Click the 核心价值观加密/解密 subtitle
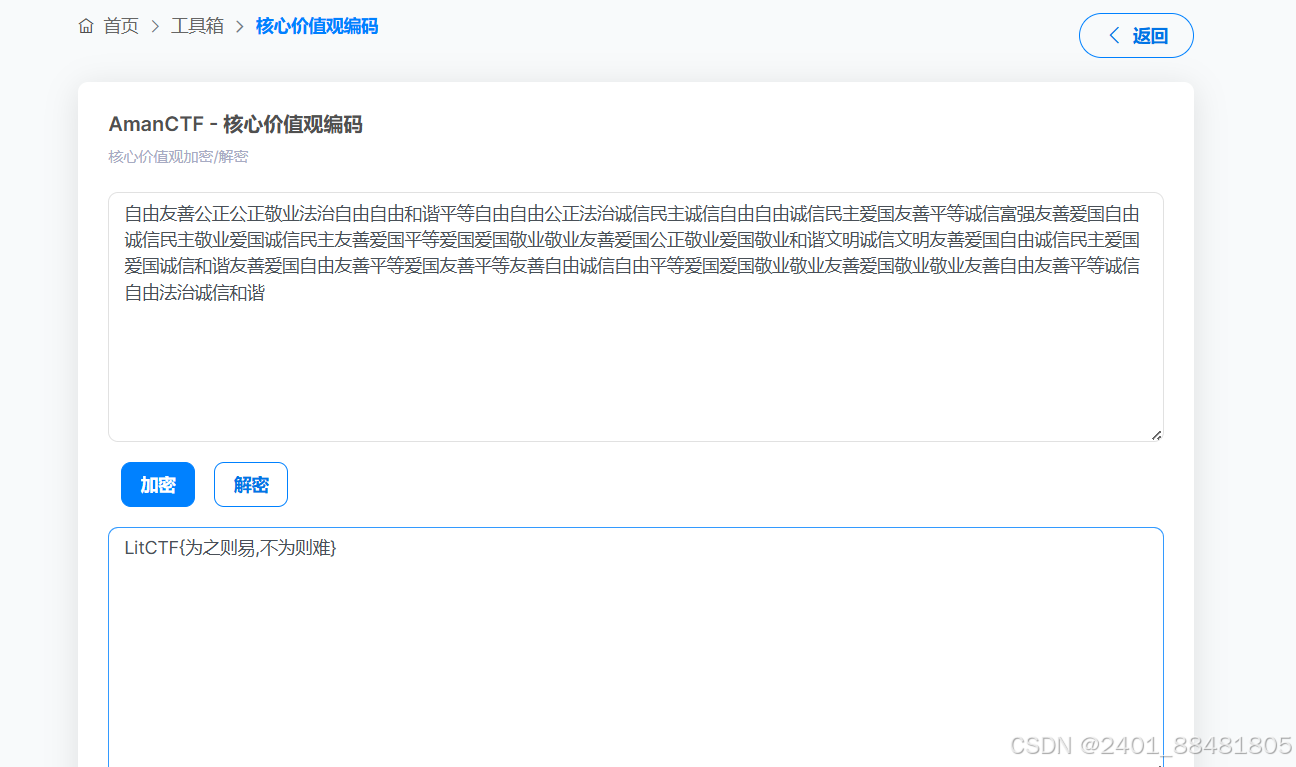 point(178,157)
